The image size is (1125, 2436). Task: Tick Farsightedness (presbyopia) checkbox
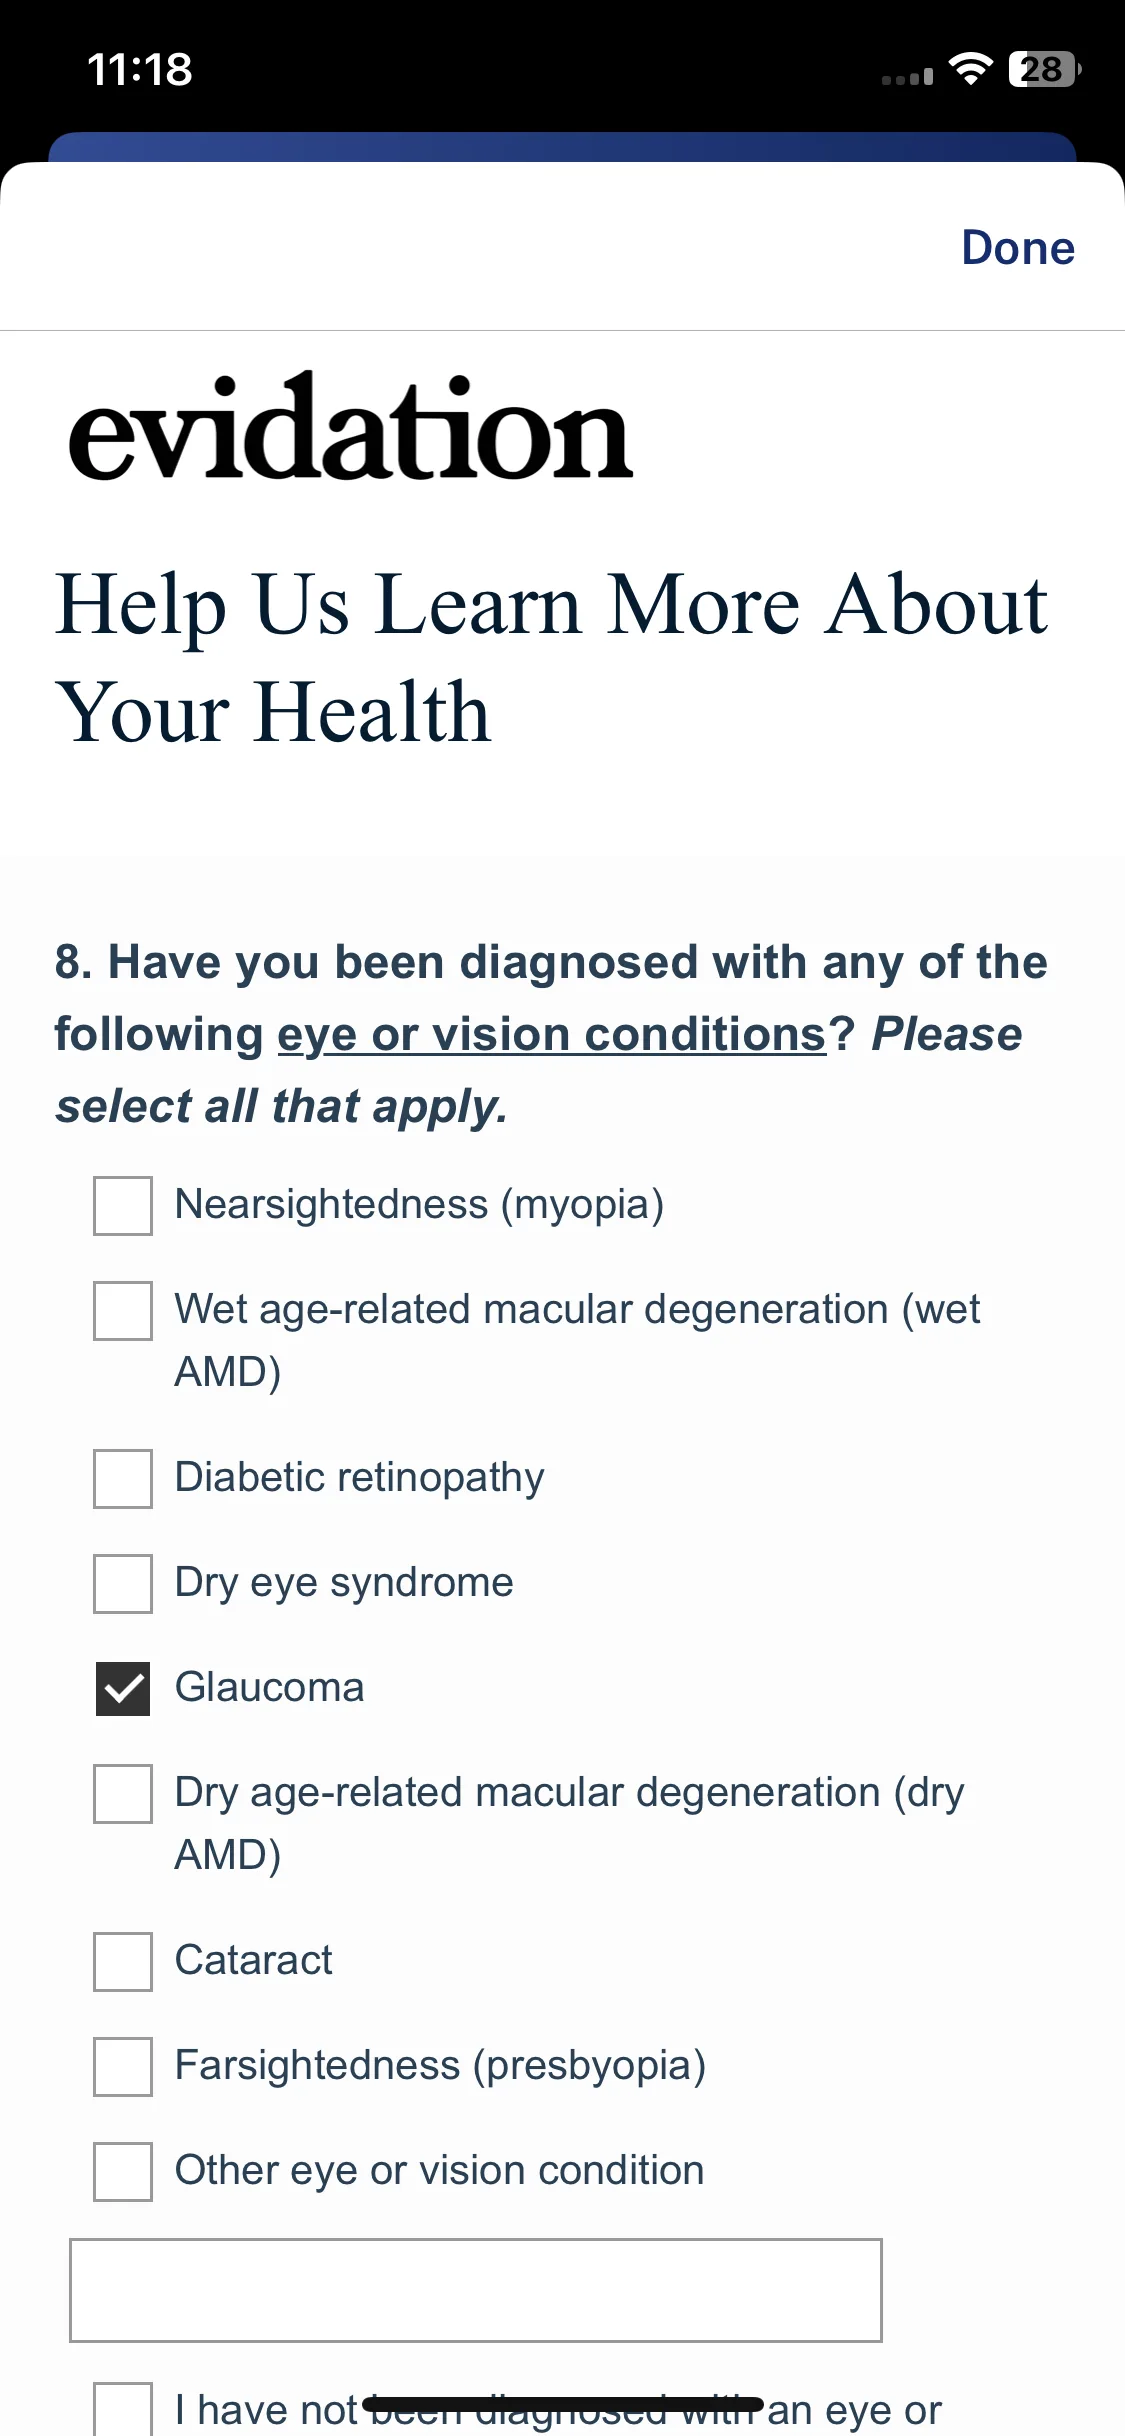[x=123, y=2067]
